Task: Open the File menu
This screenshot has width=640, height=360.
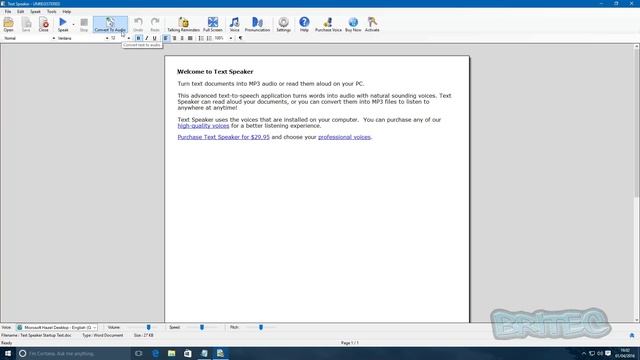Action: (8, 11)
